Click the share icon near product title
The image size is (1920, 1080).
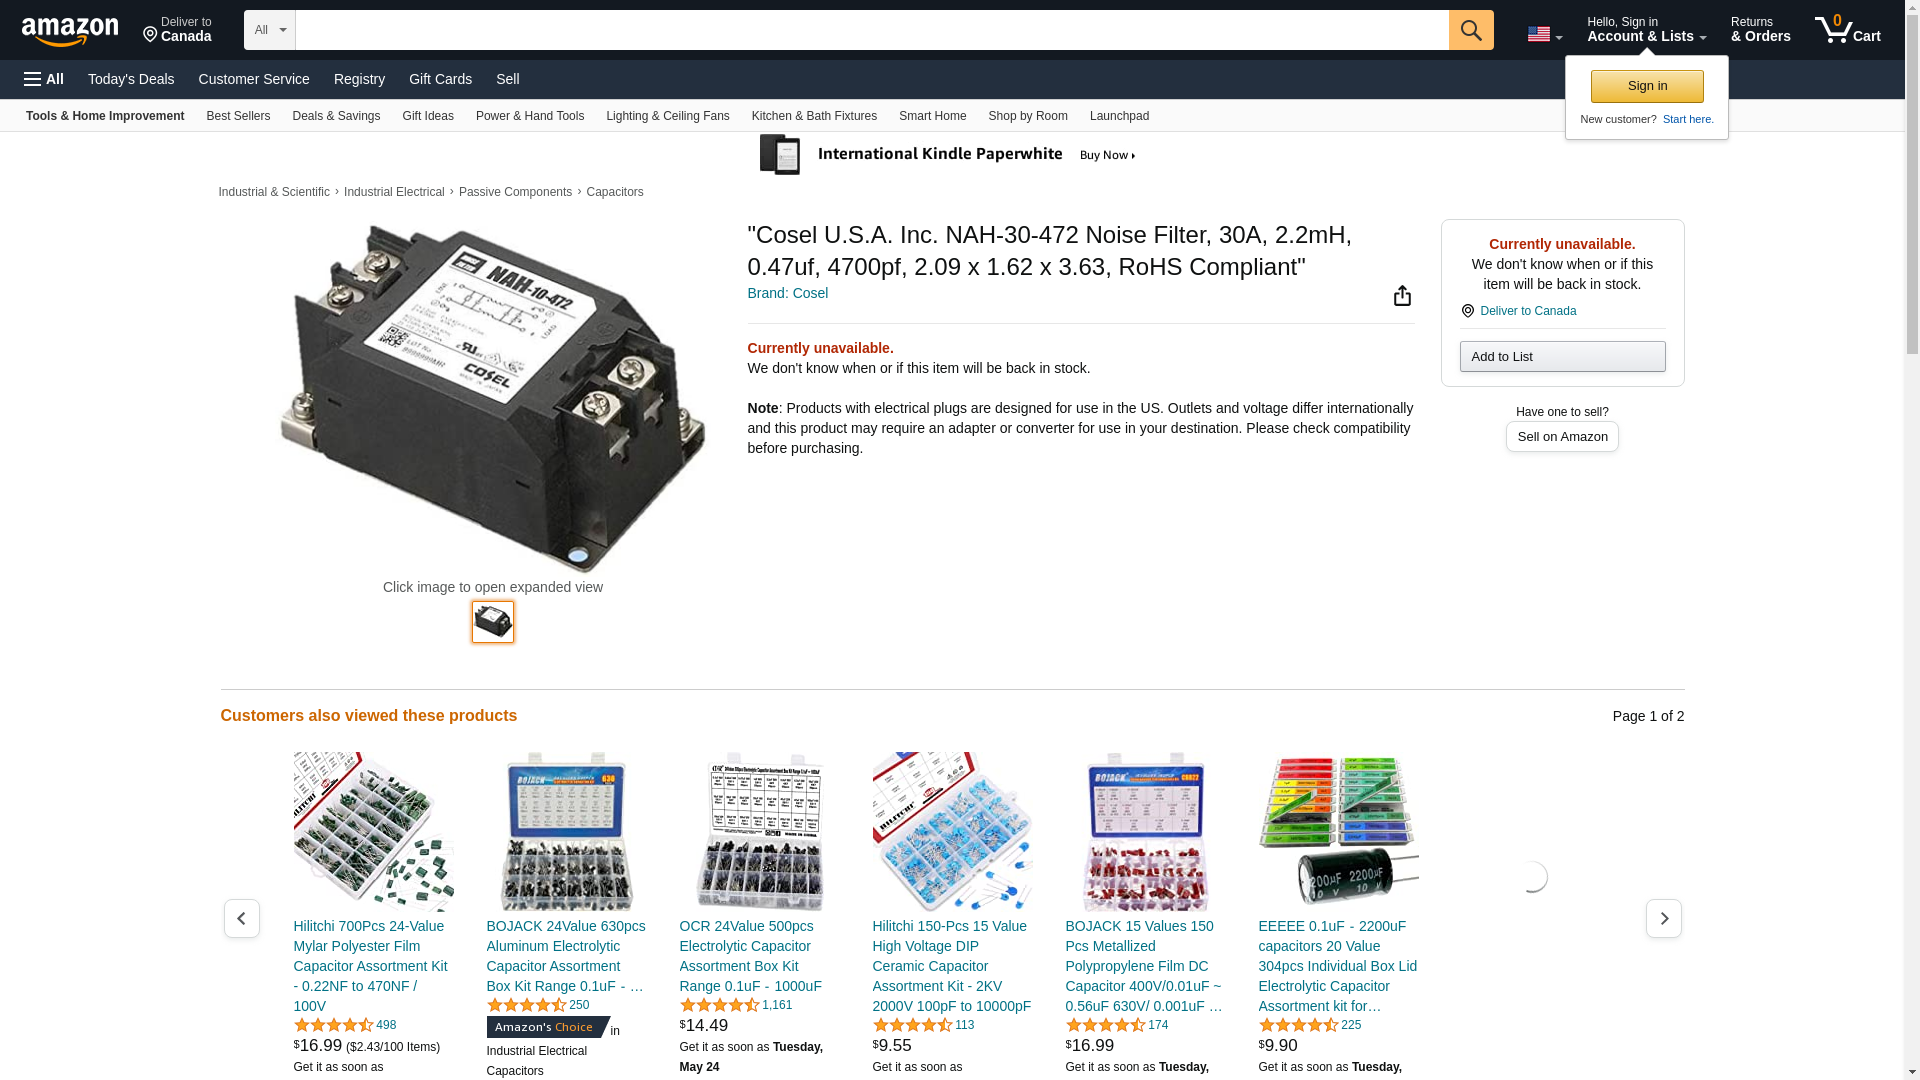(x=1402, y=295)
